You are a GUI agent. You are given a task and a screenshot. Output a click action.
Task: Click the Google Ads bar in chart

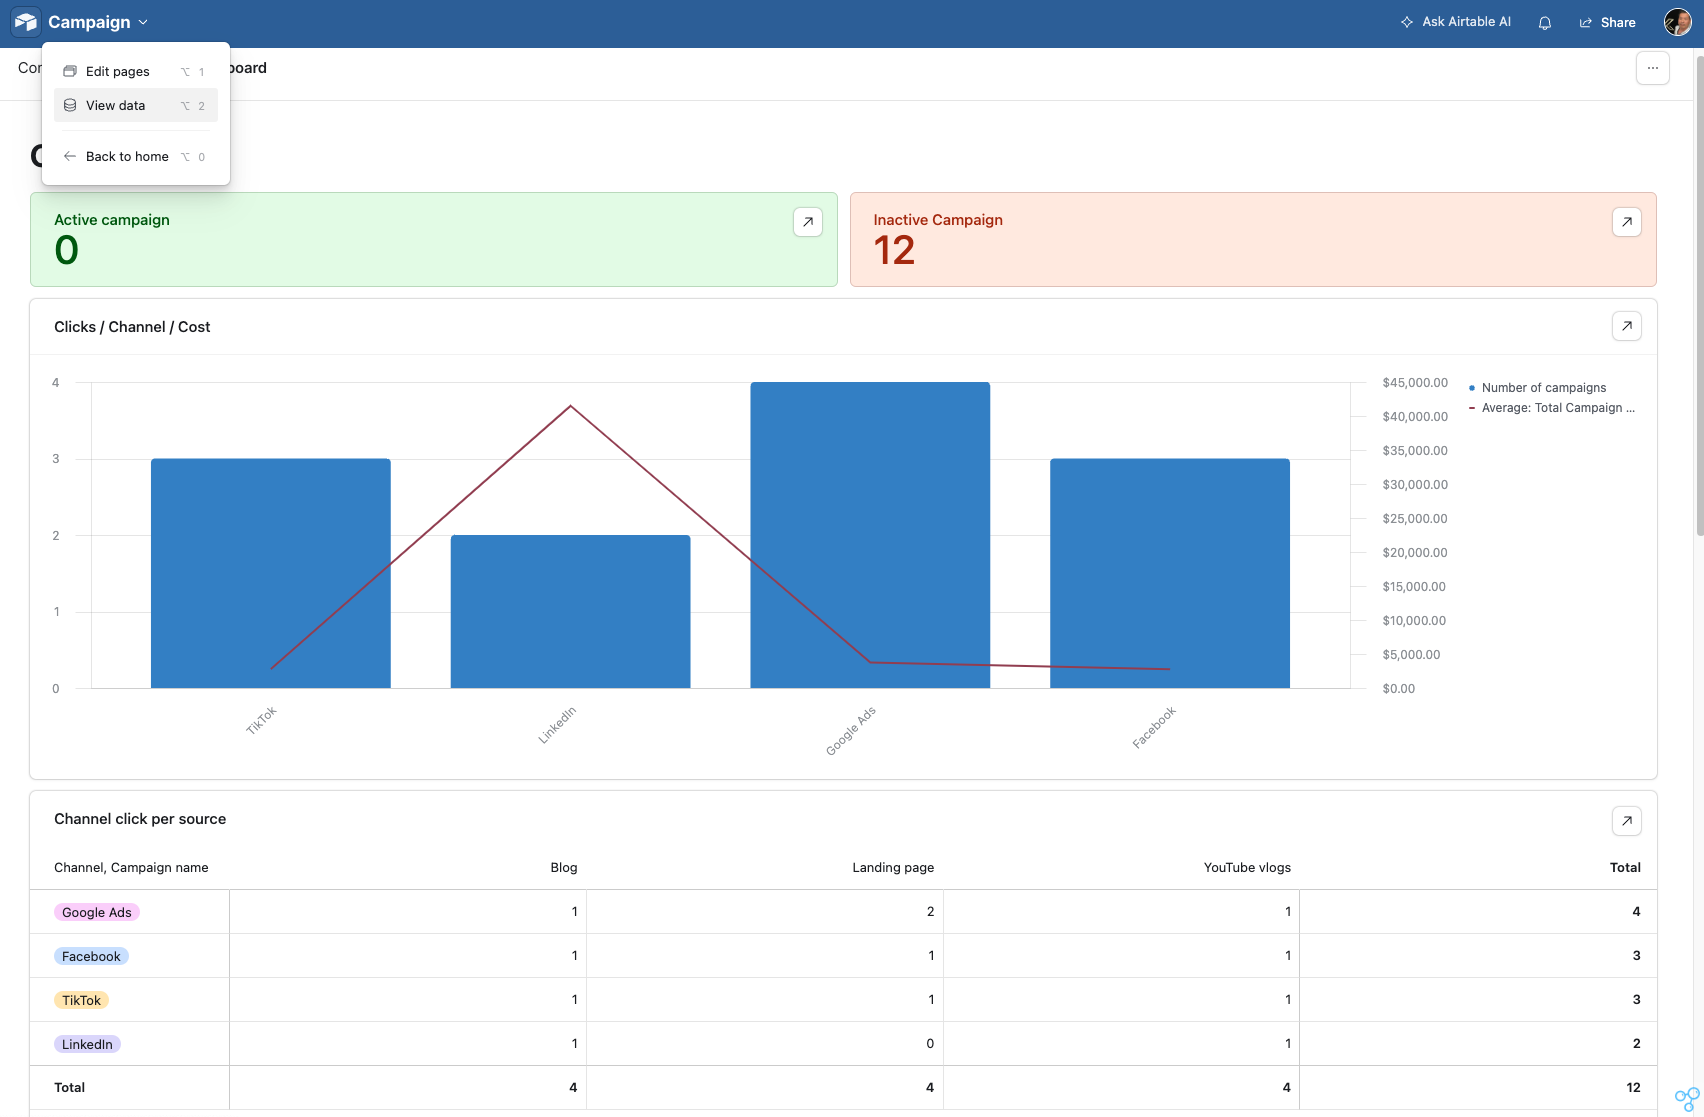coord(870,534)
